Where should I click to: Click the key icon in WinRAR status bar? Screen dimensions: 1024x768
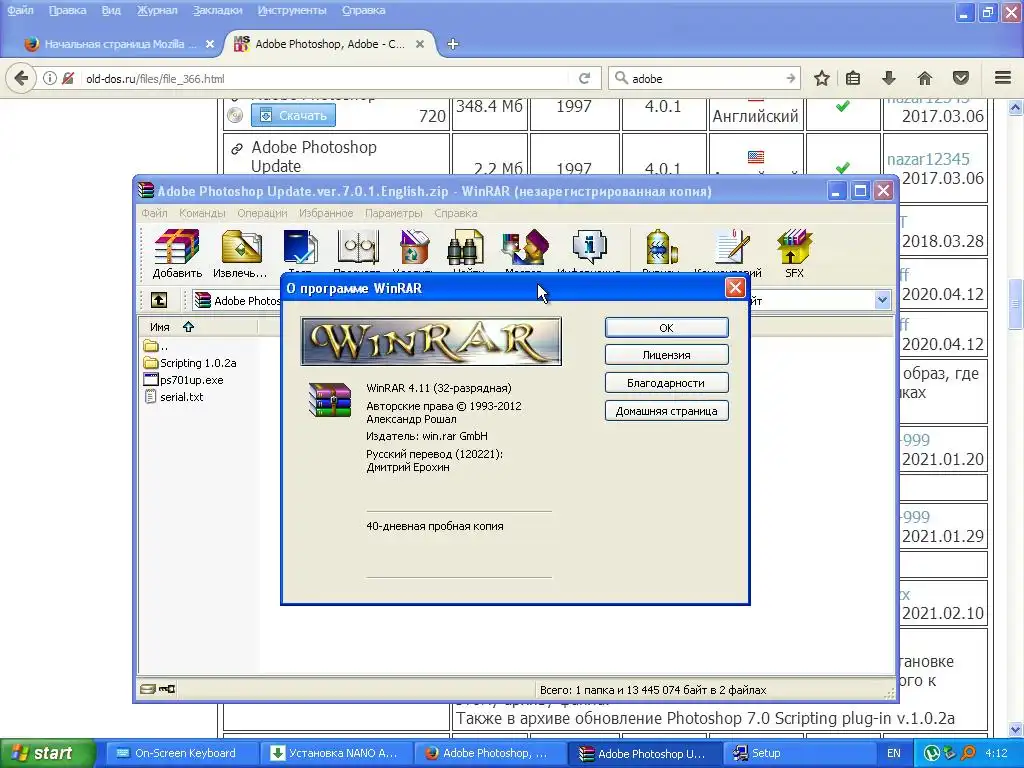(x=167, y=689)
